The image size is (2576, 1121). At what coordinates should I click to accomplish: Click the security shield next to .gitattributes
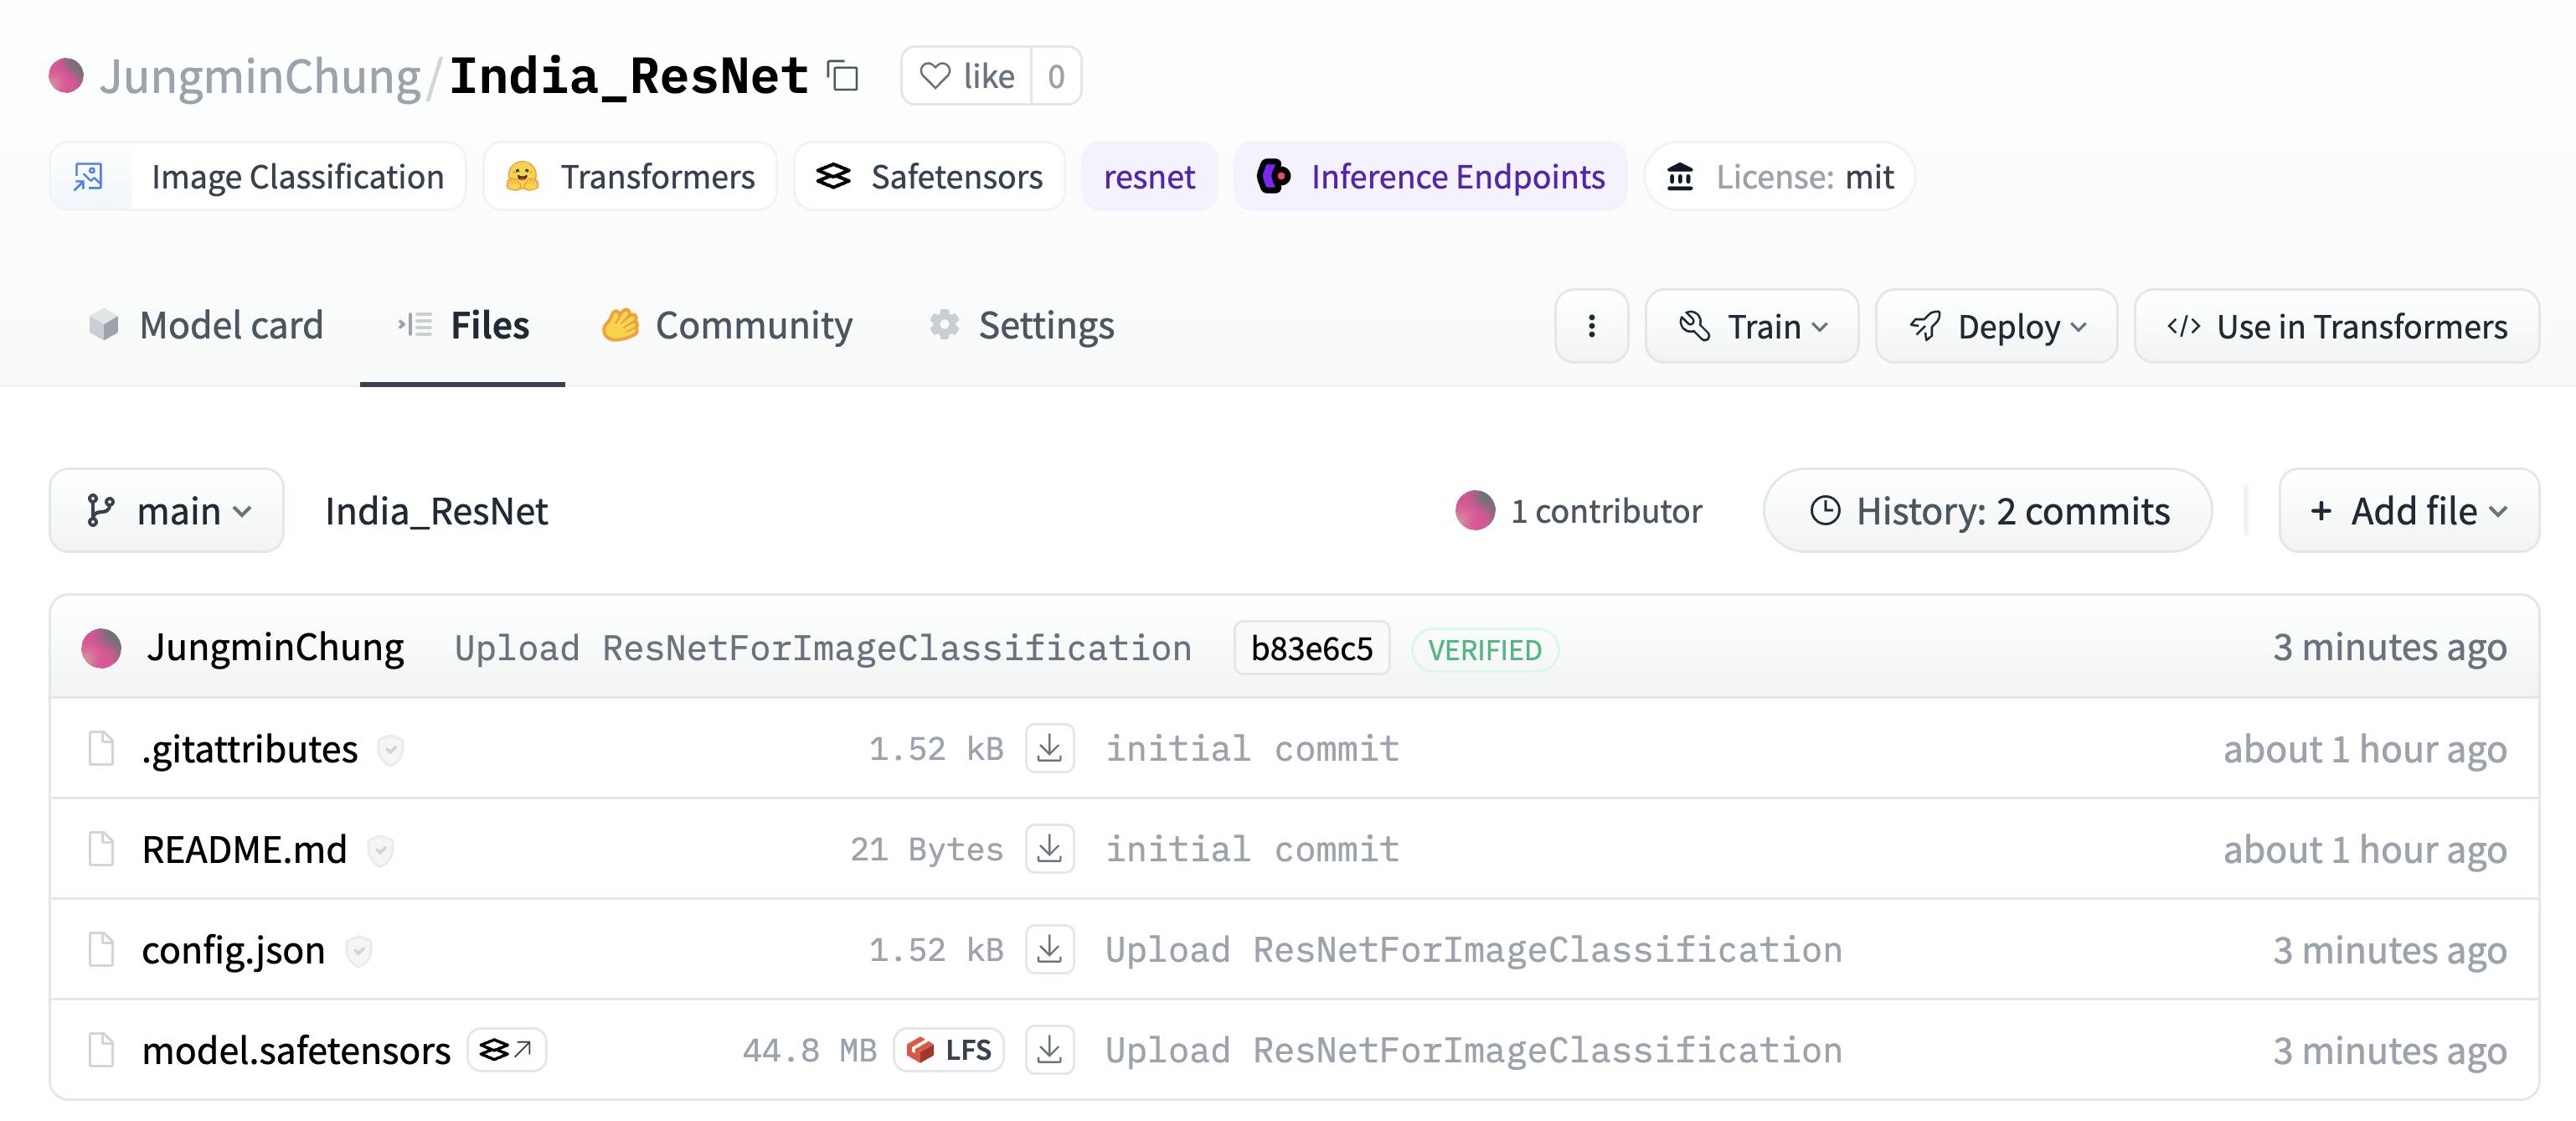coord(390,749)
